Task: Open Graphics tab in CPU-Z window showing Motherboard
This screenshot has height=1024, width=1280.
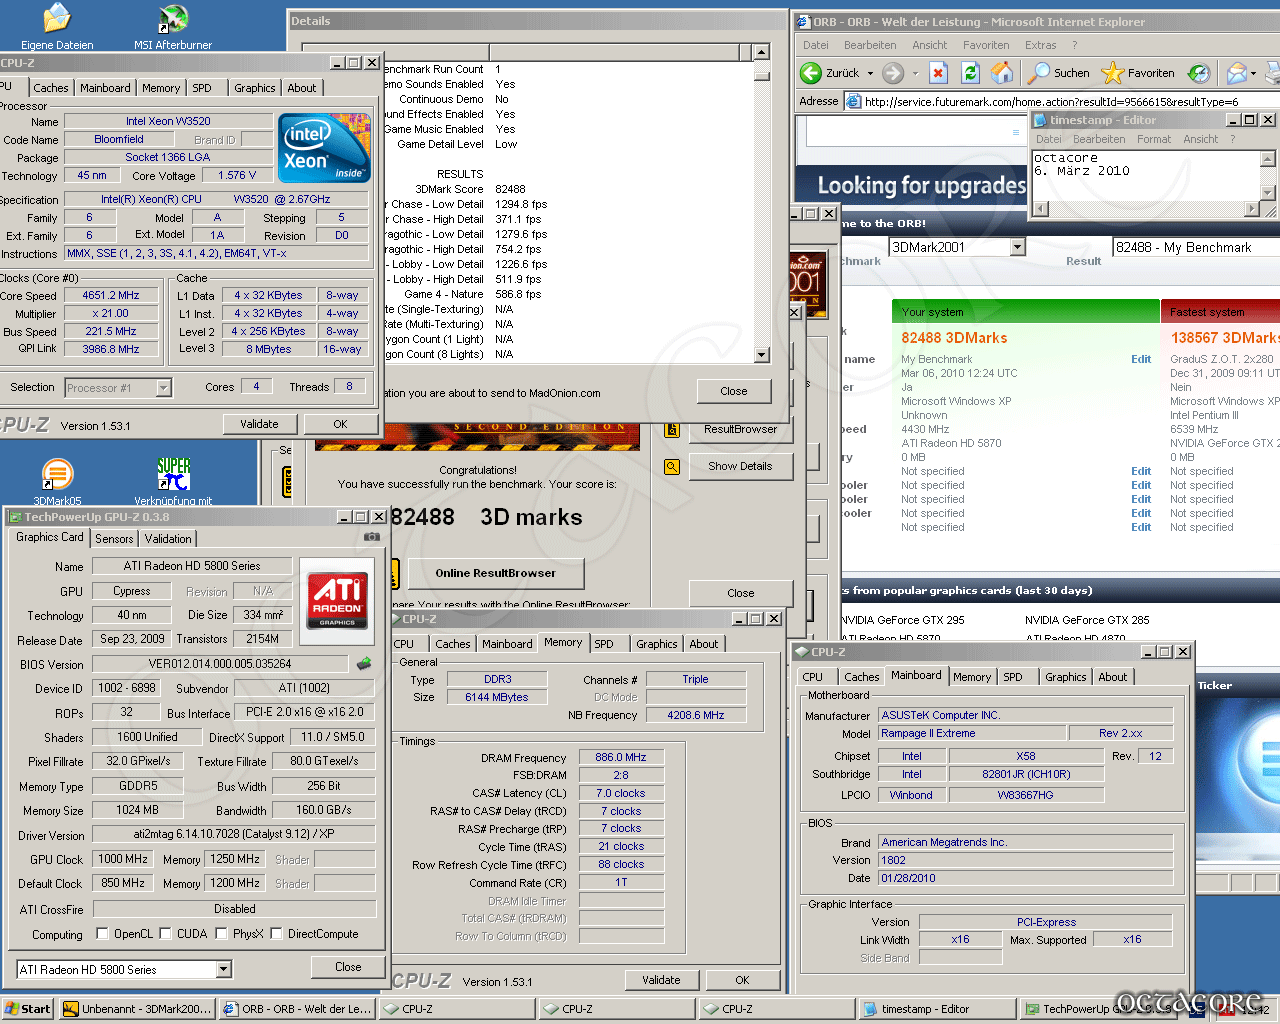Action: click(1065, 677)
